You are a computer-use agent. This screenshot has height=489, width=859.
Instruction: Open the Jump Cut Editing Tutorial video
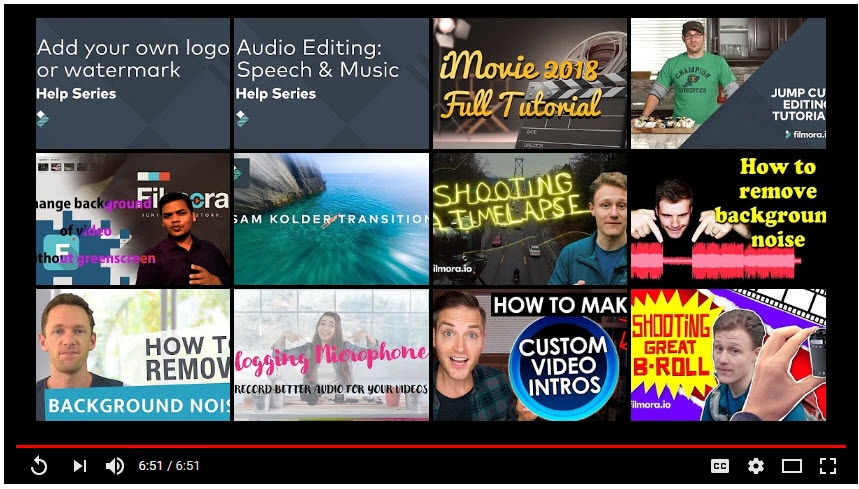(x=728, y=83)
